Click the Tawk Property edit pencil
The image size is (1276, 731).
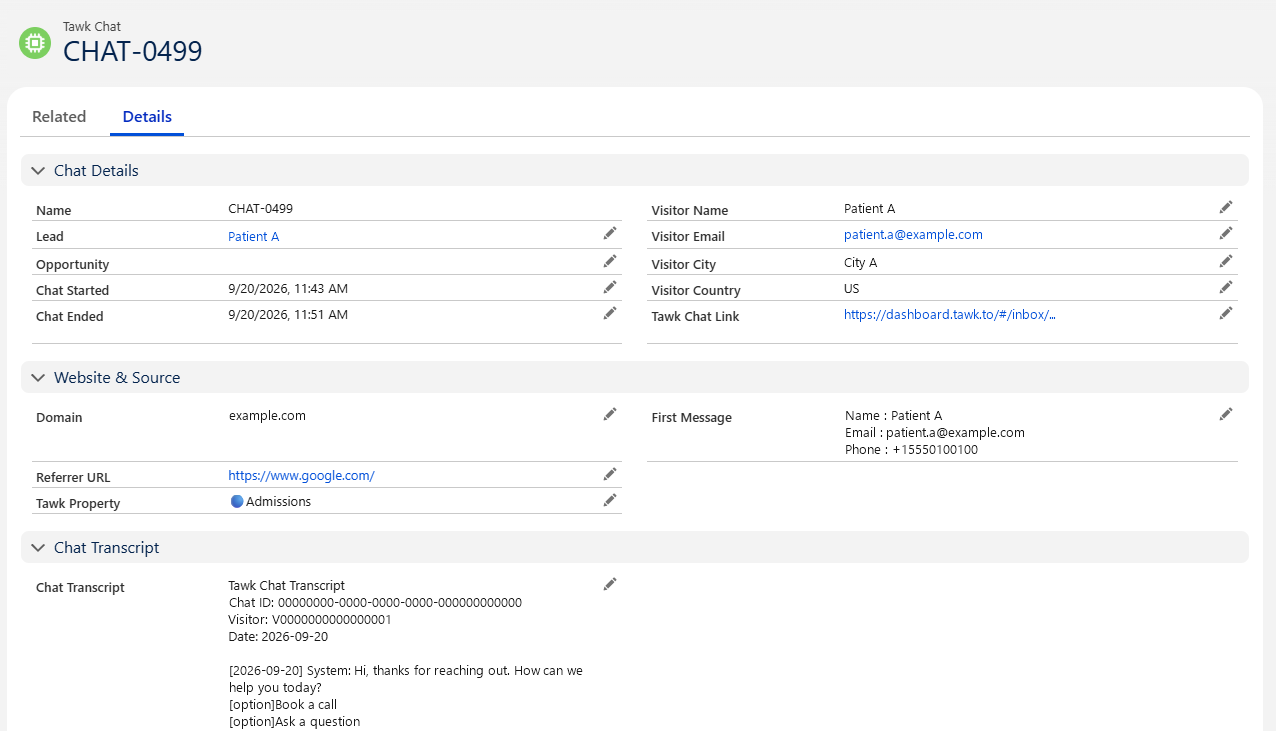point(610,500)
